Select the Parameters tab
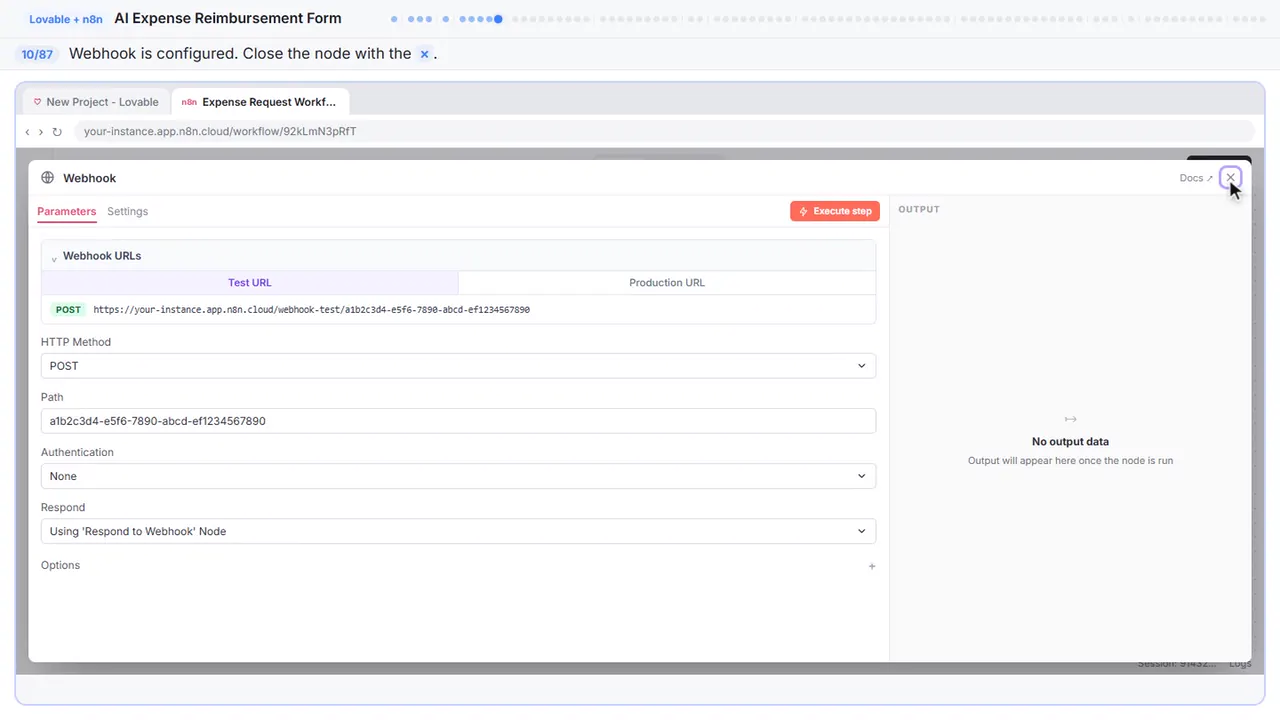The height and width of the screenshot is (720, 1280). point(67,211)
